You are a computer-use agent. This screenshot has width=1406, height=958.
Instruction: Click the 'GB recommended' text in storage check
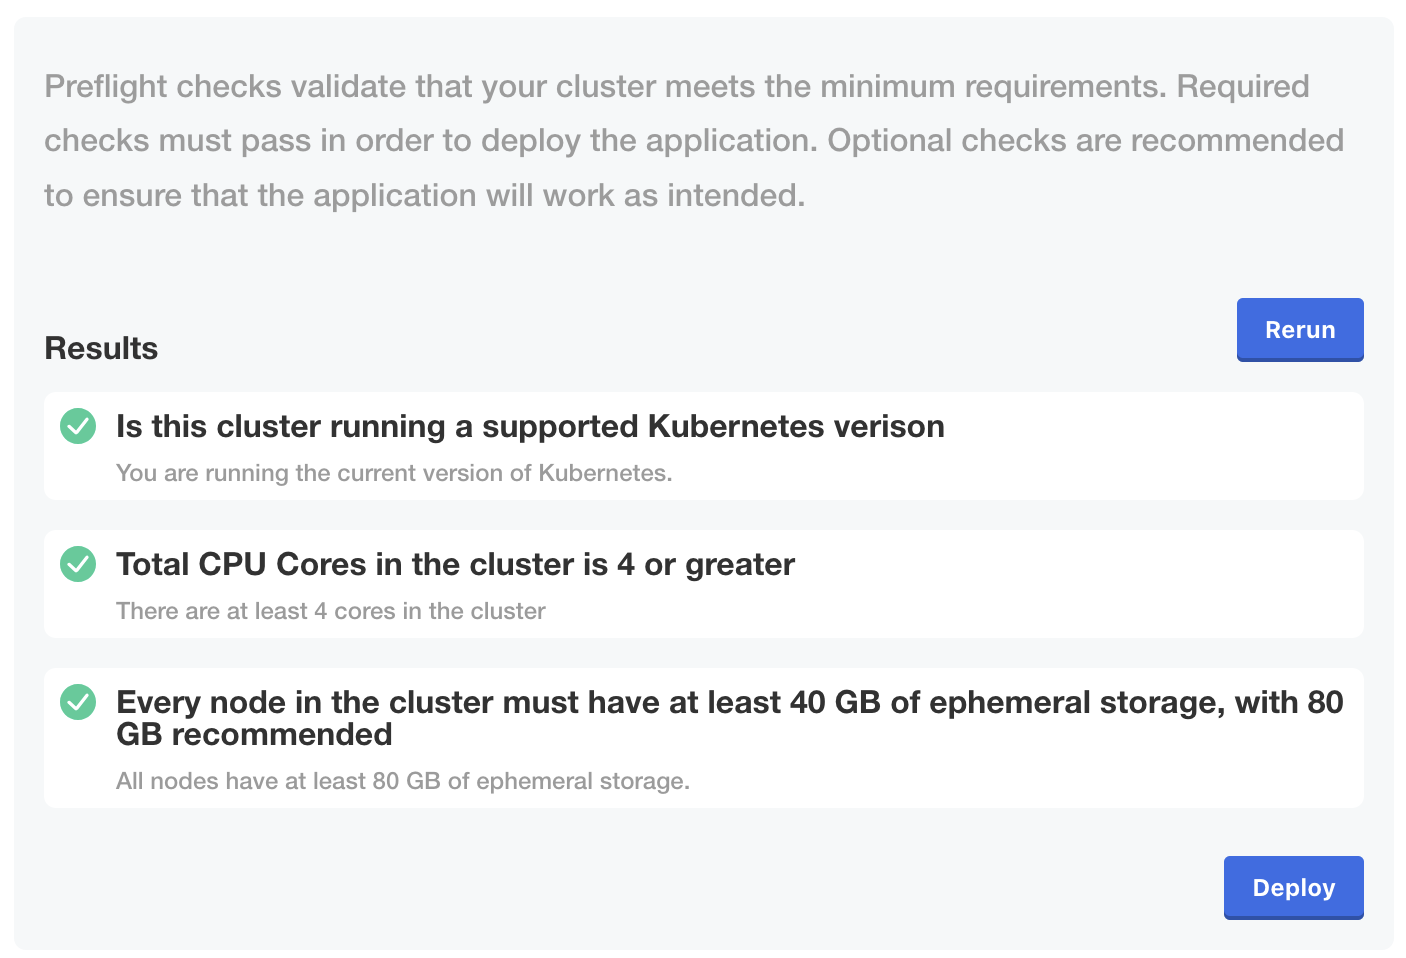[254, 735]
